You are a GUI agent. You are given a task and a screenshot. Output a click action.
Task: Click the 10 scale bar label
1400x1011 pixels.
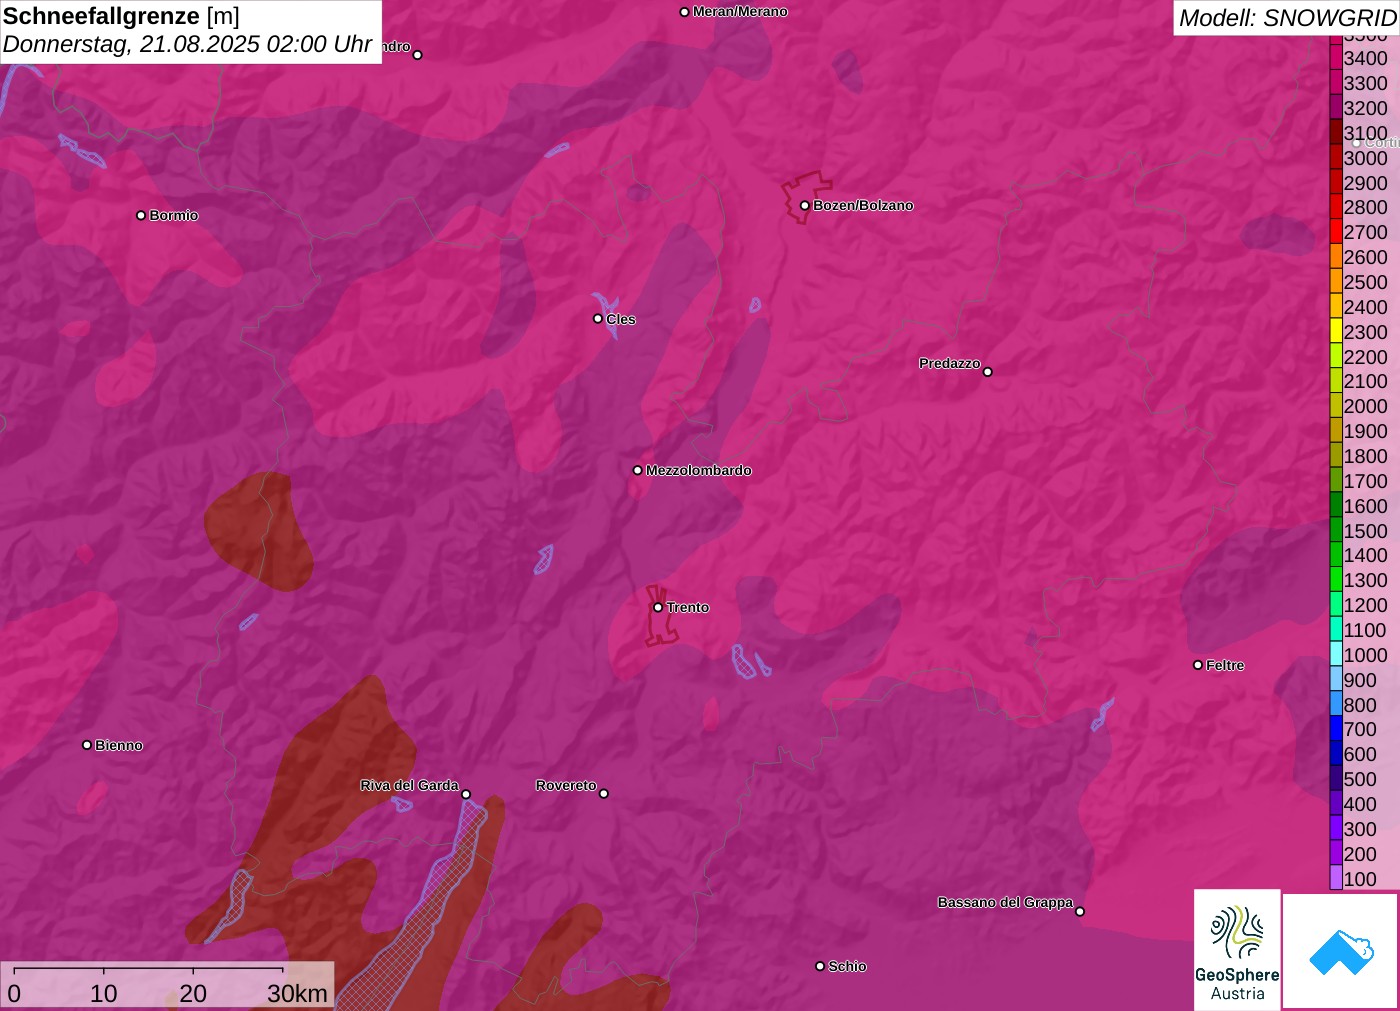pyautogui.click(x=104, y=993)
